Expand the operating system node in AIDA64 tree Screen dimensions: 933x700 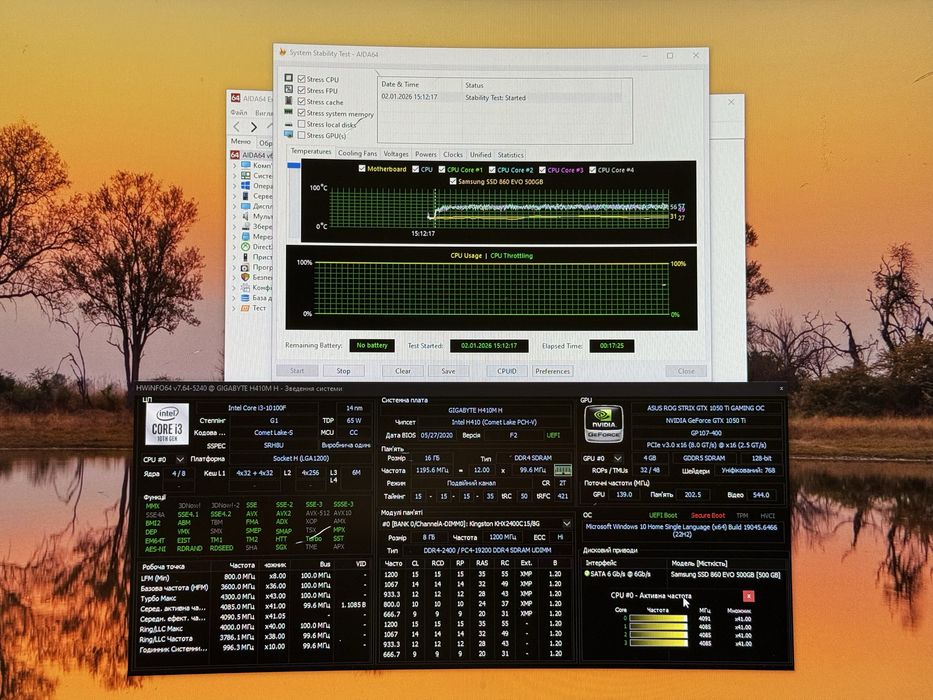234,185
